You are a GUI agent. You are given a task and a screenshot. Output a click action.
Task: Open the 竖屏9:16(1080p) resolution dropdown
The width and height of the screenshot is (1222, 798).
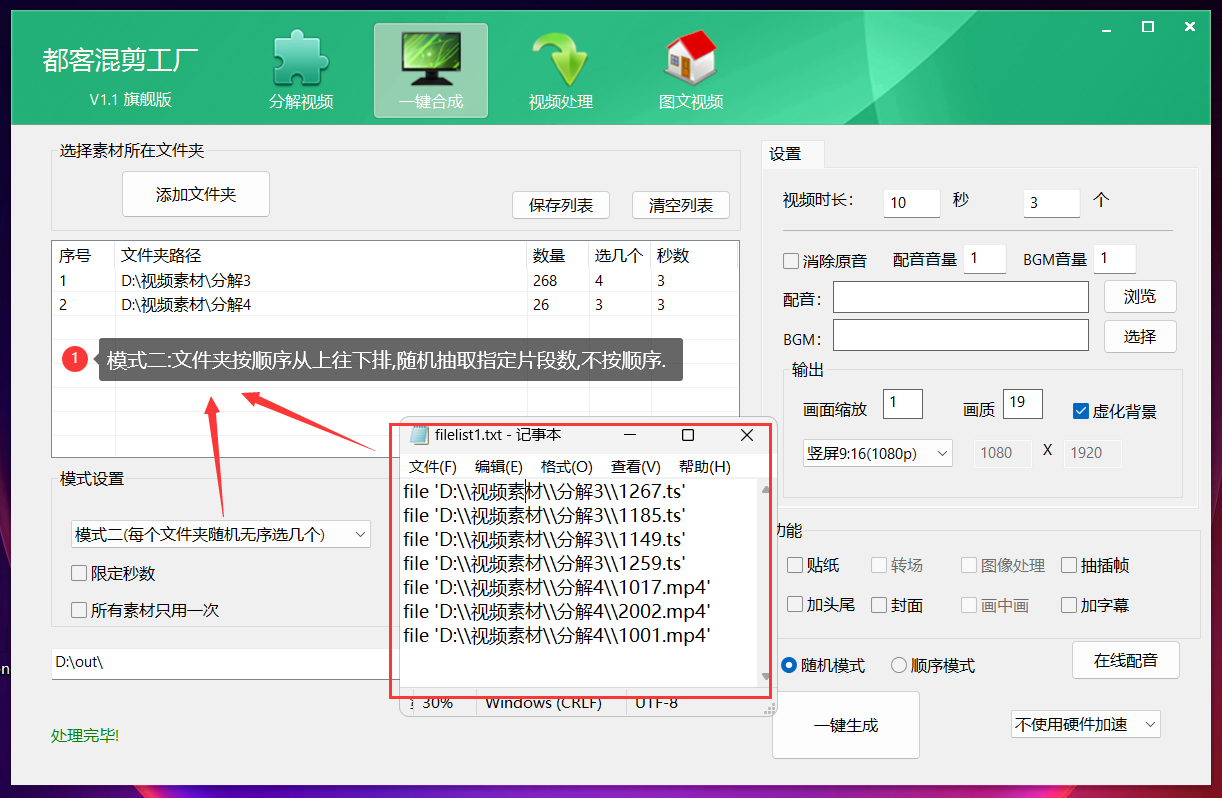(x=878, y=453)
